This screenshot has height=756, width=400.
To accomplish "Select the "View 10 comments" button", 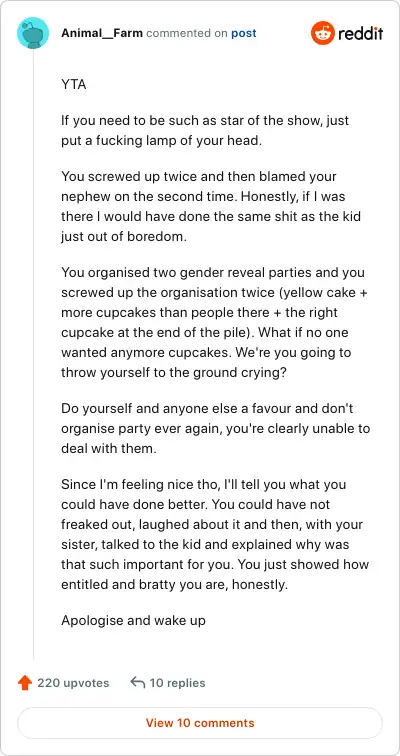I will [200, 723].
